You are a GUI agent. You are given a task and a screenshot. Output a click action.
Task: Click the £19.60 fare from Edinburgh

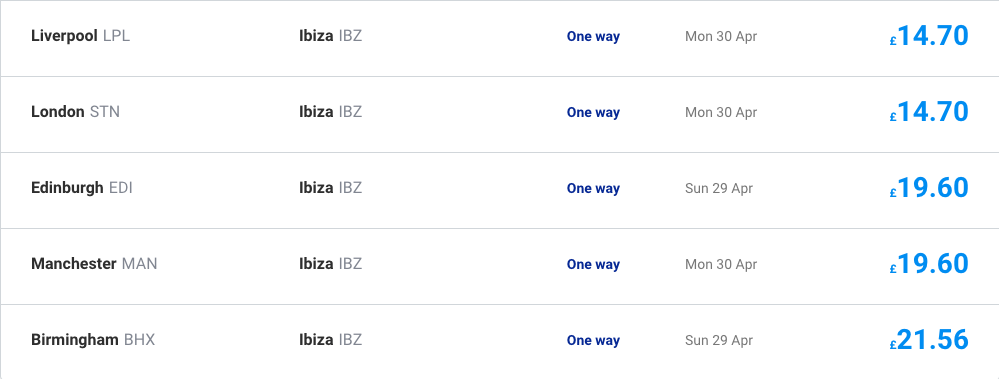929,188
